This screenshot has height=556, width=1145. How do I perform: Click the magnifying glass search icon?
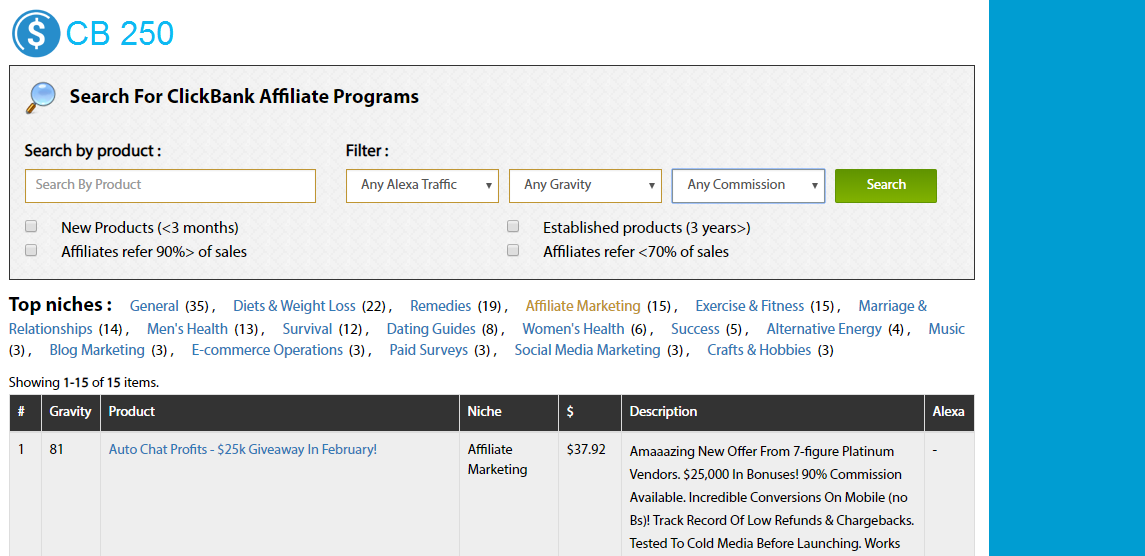pos(40,97)
